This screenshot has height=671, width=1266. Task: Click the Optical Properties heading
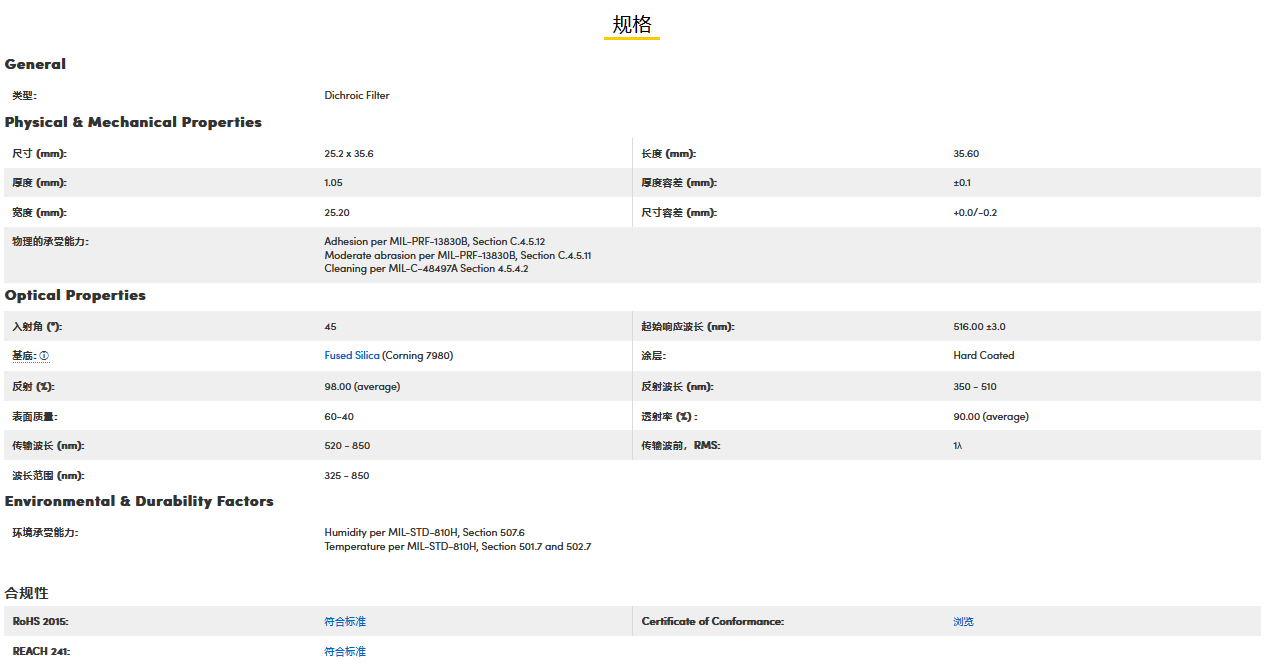75,295
